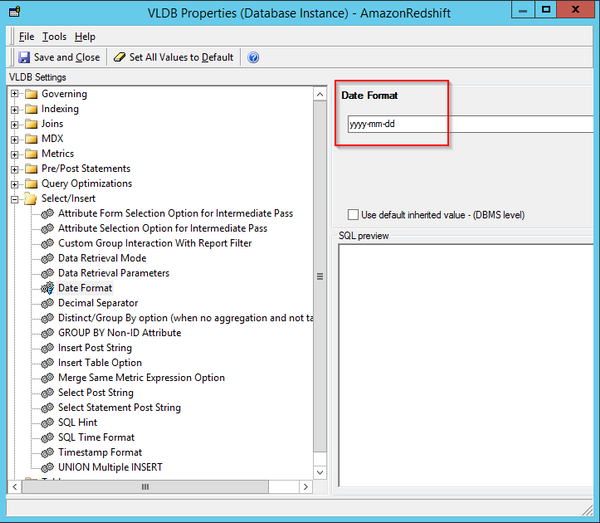The image size is (600, 523).
Task: Expand the Joins tree node
Action: tap(15, 124)
